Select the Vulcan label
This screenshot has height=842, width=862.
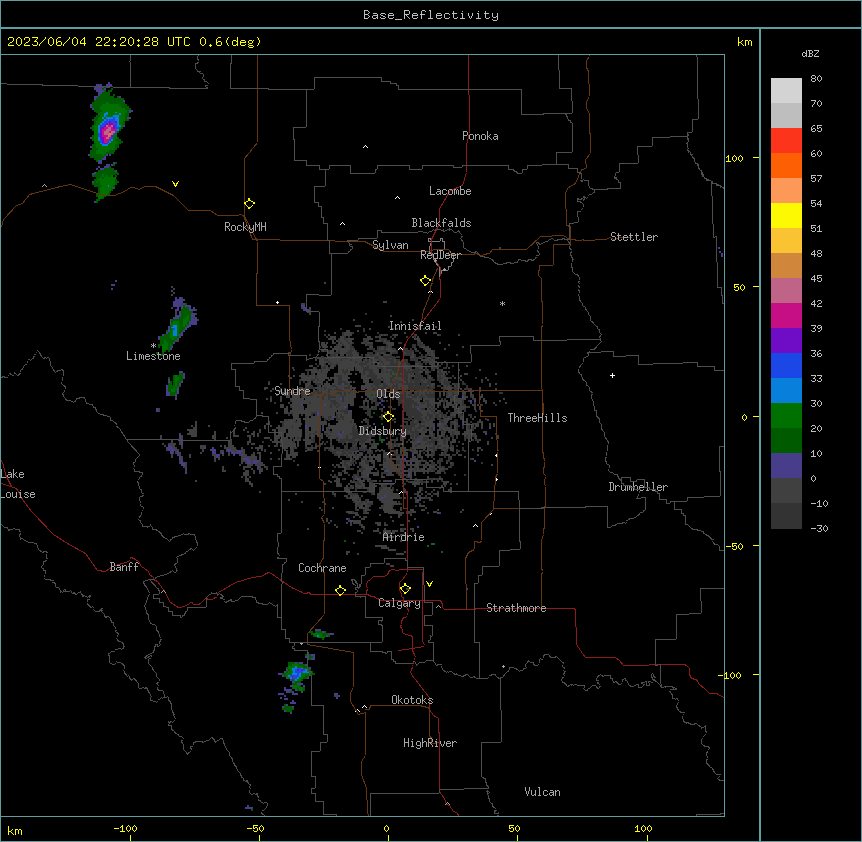tap(543, 792)
